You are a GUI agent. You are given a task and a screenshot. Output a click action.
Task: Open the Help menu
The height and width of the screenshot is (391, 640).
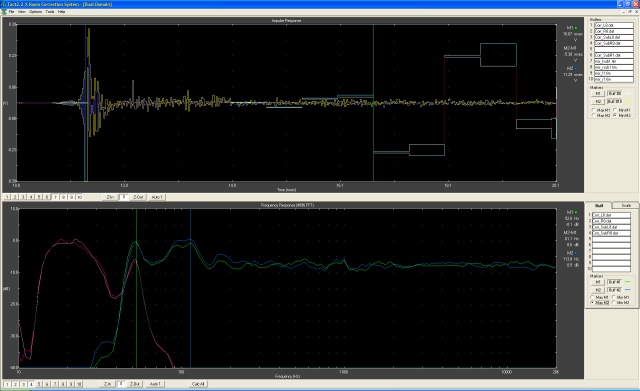(61, 12)
